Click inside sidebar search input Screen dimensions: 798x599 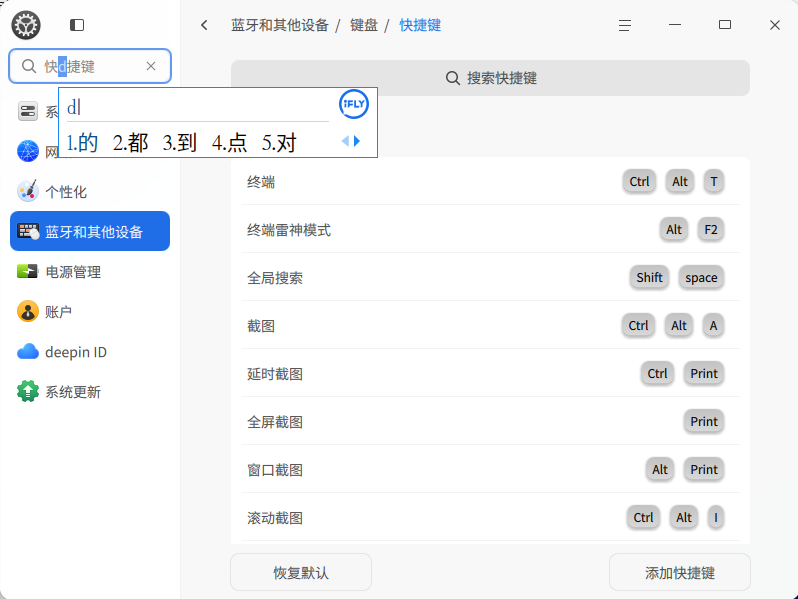click(92, 66)
